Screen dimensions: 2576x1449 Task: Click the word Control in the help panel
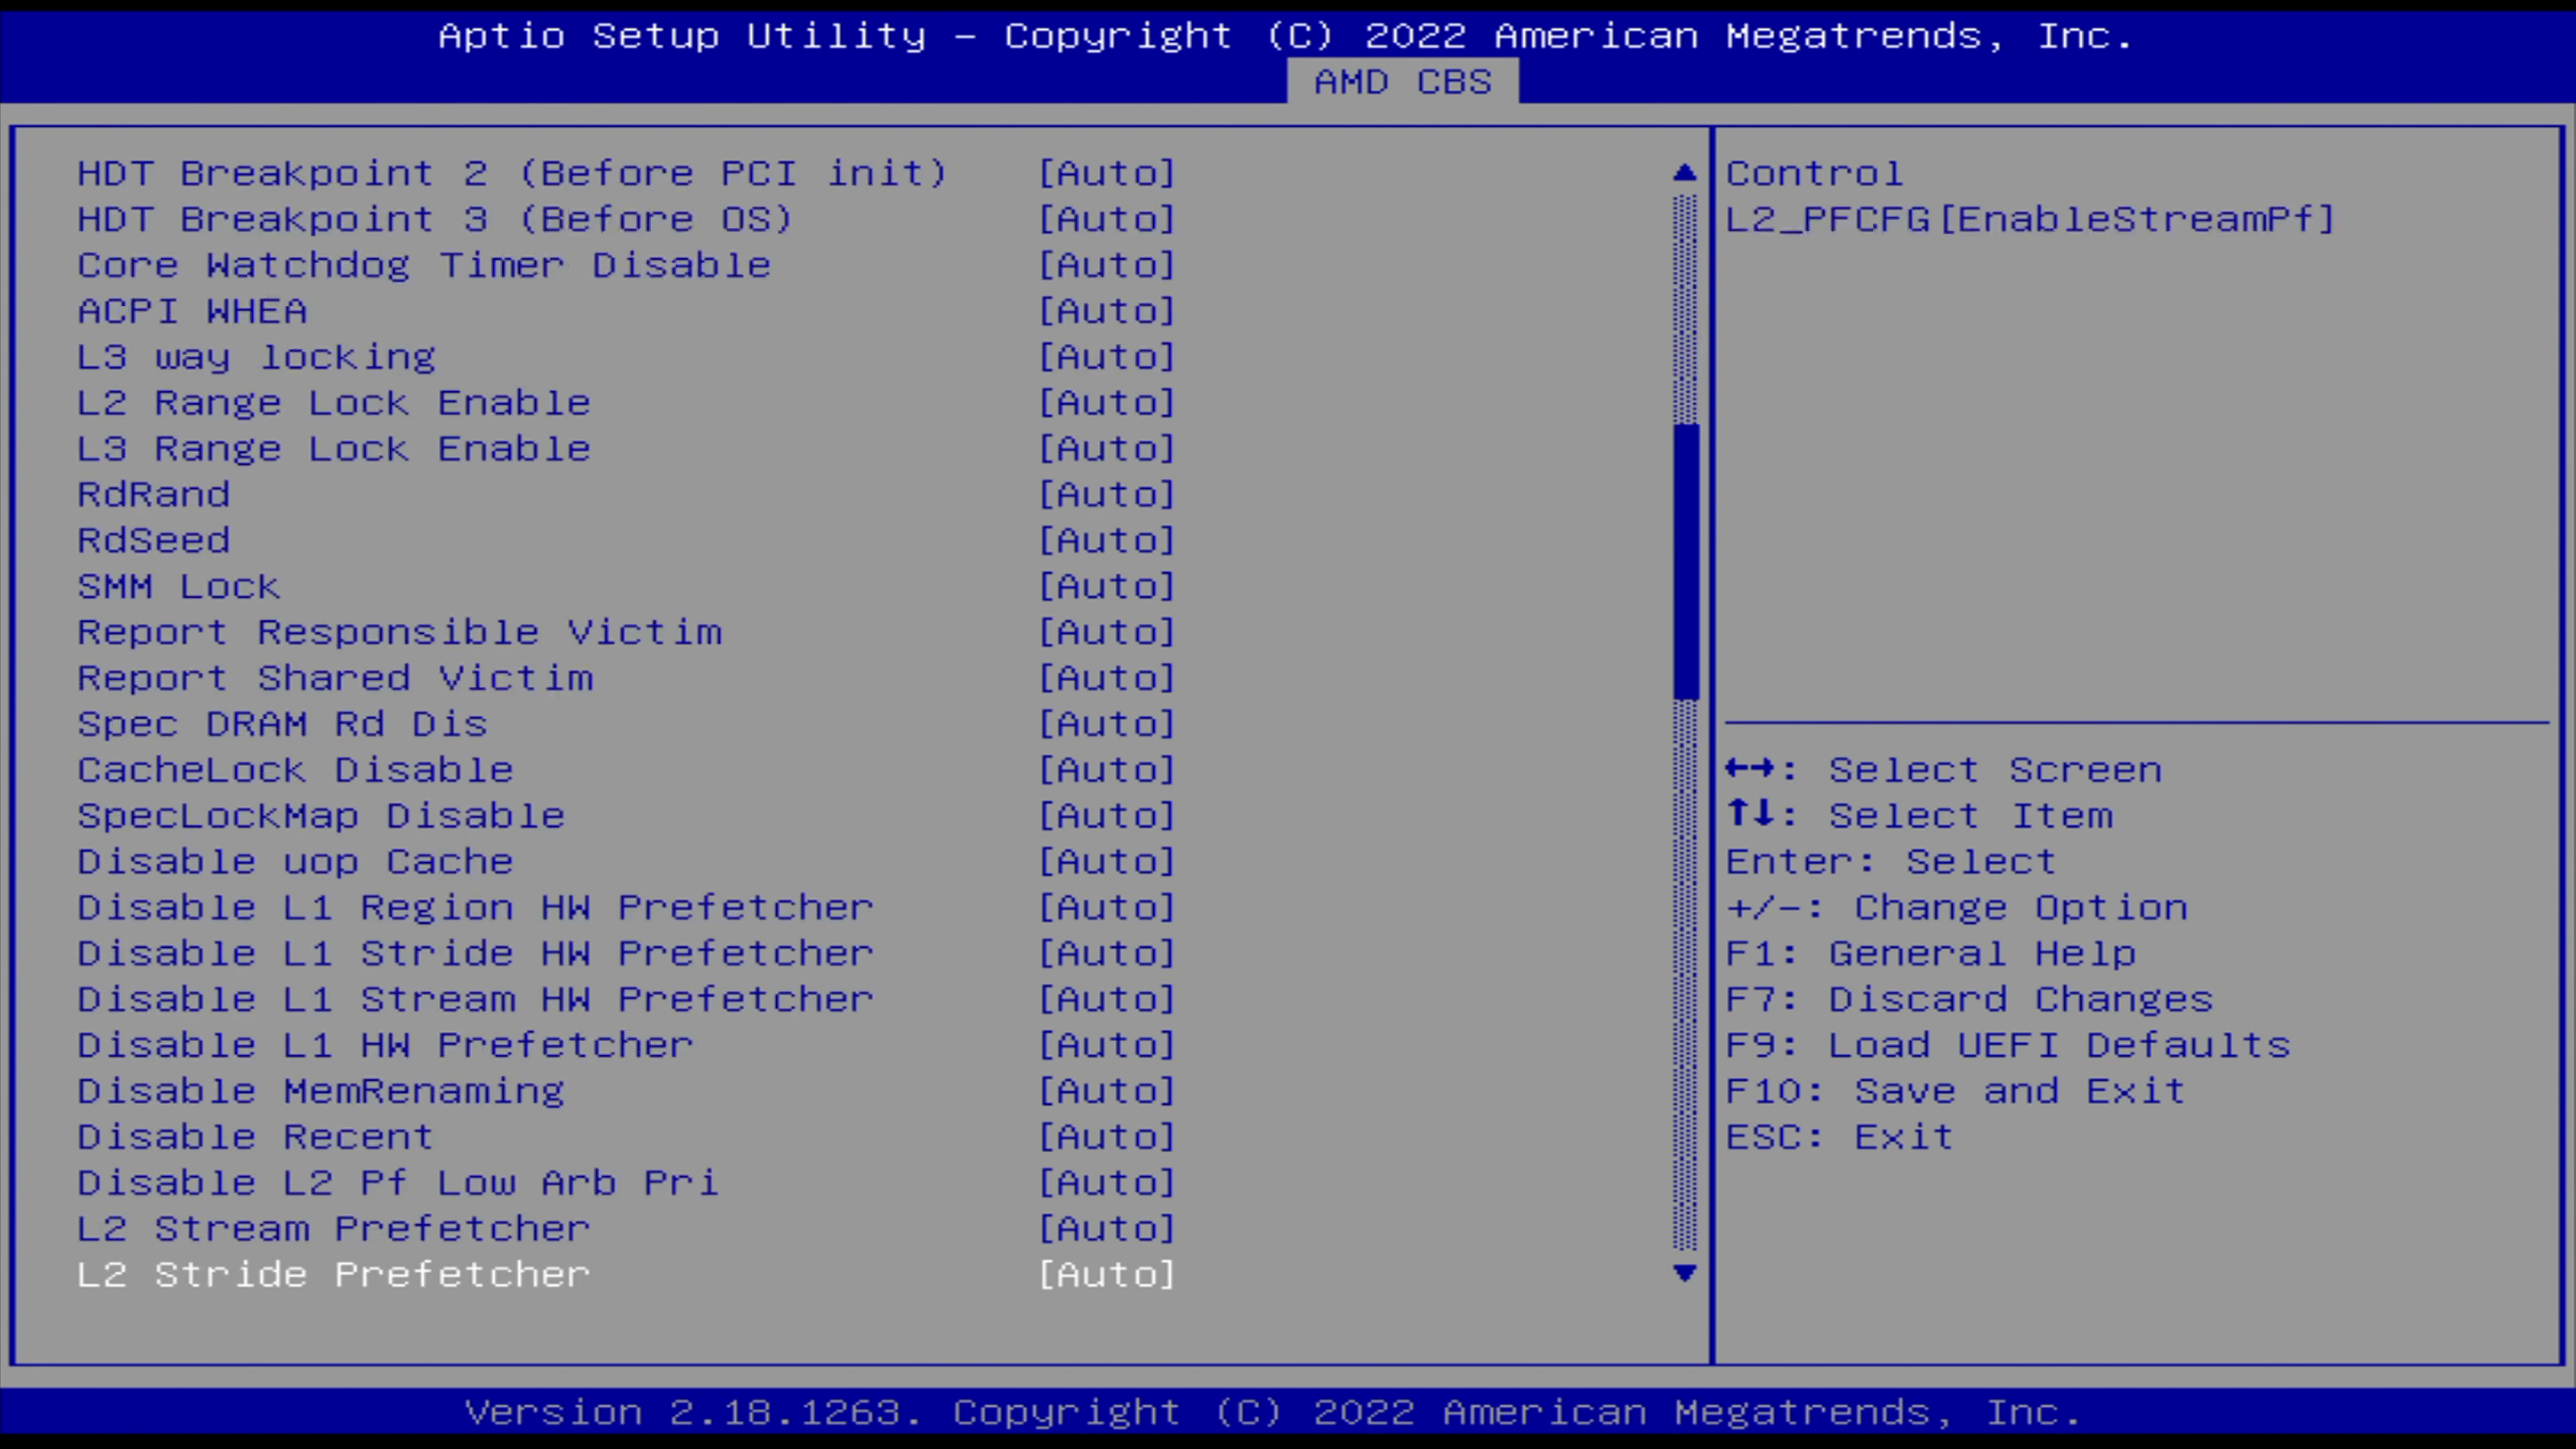click(1815, 174)
